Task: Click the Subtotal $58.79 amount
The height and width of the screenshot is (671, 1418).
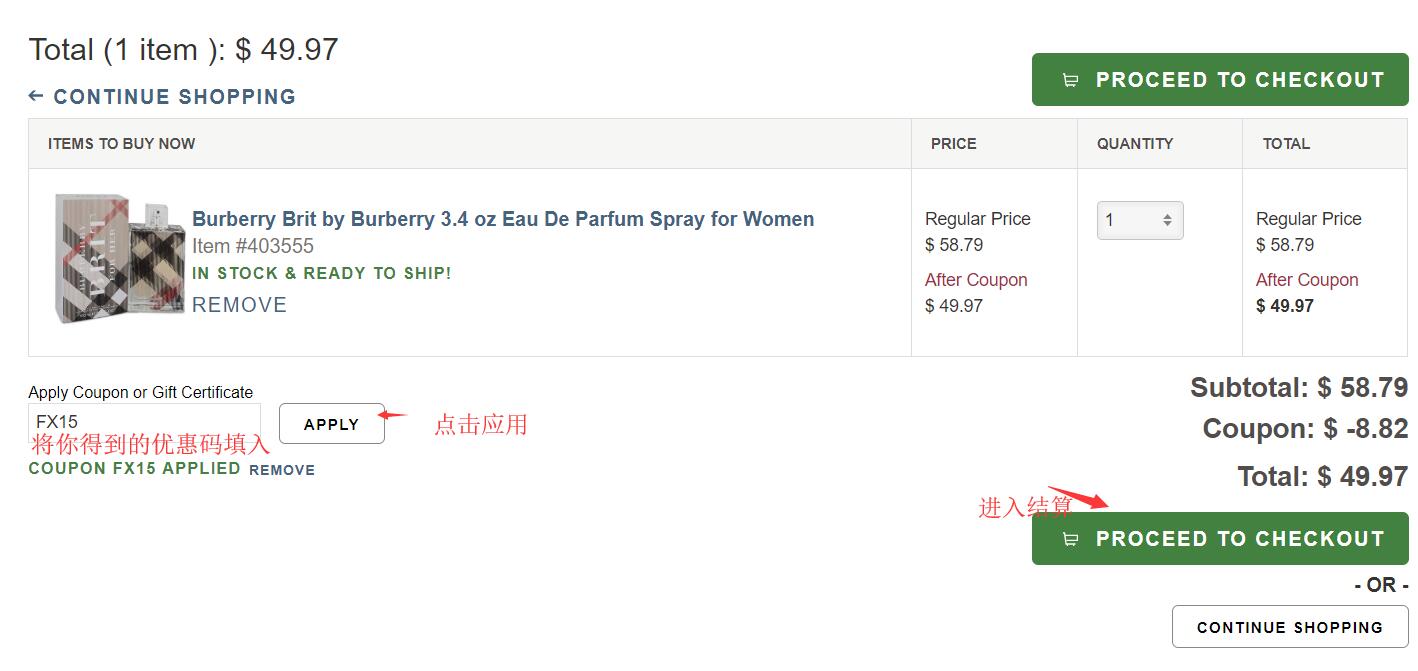Action: [1362, 388]
